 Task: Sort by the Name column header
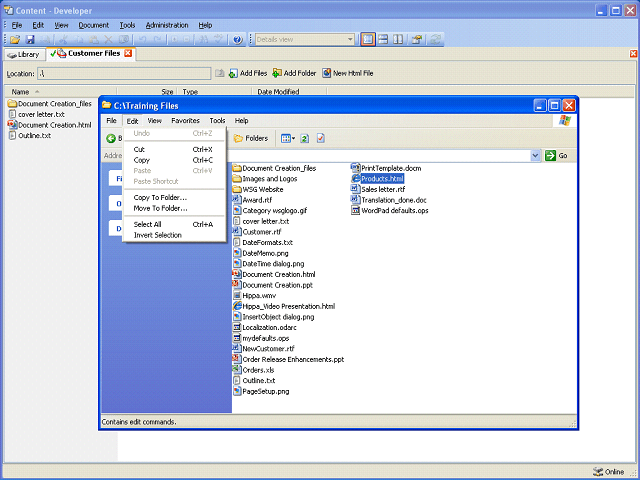pos(60,92)
